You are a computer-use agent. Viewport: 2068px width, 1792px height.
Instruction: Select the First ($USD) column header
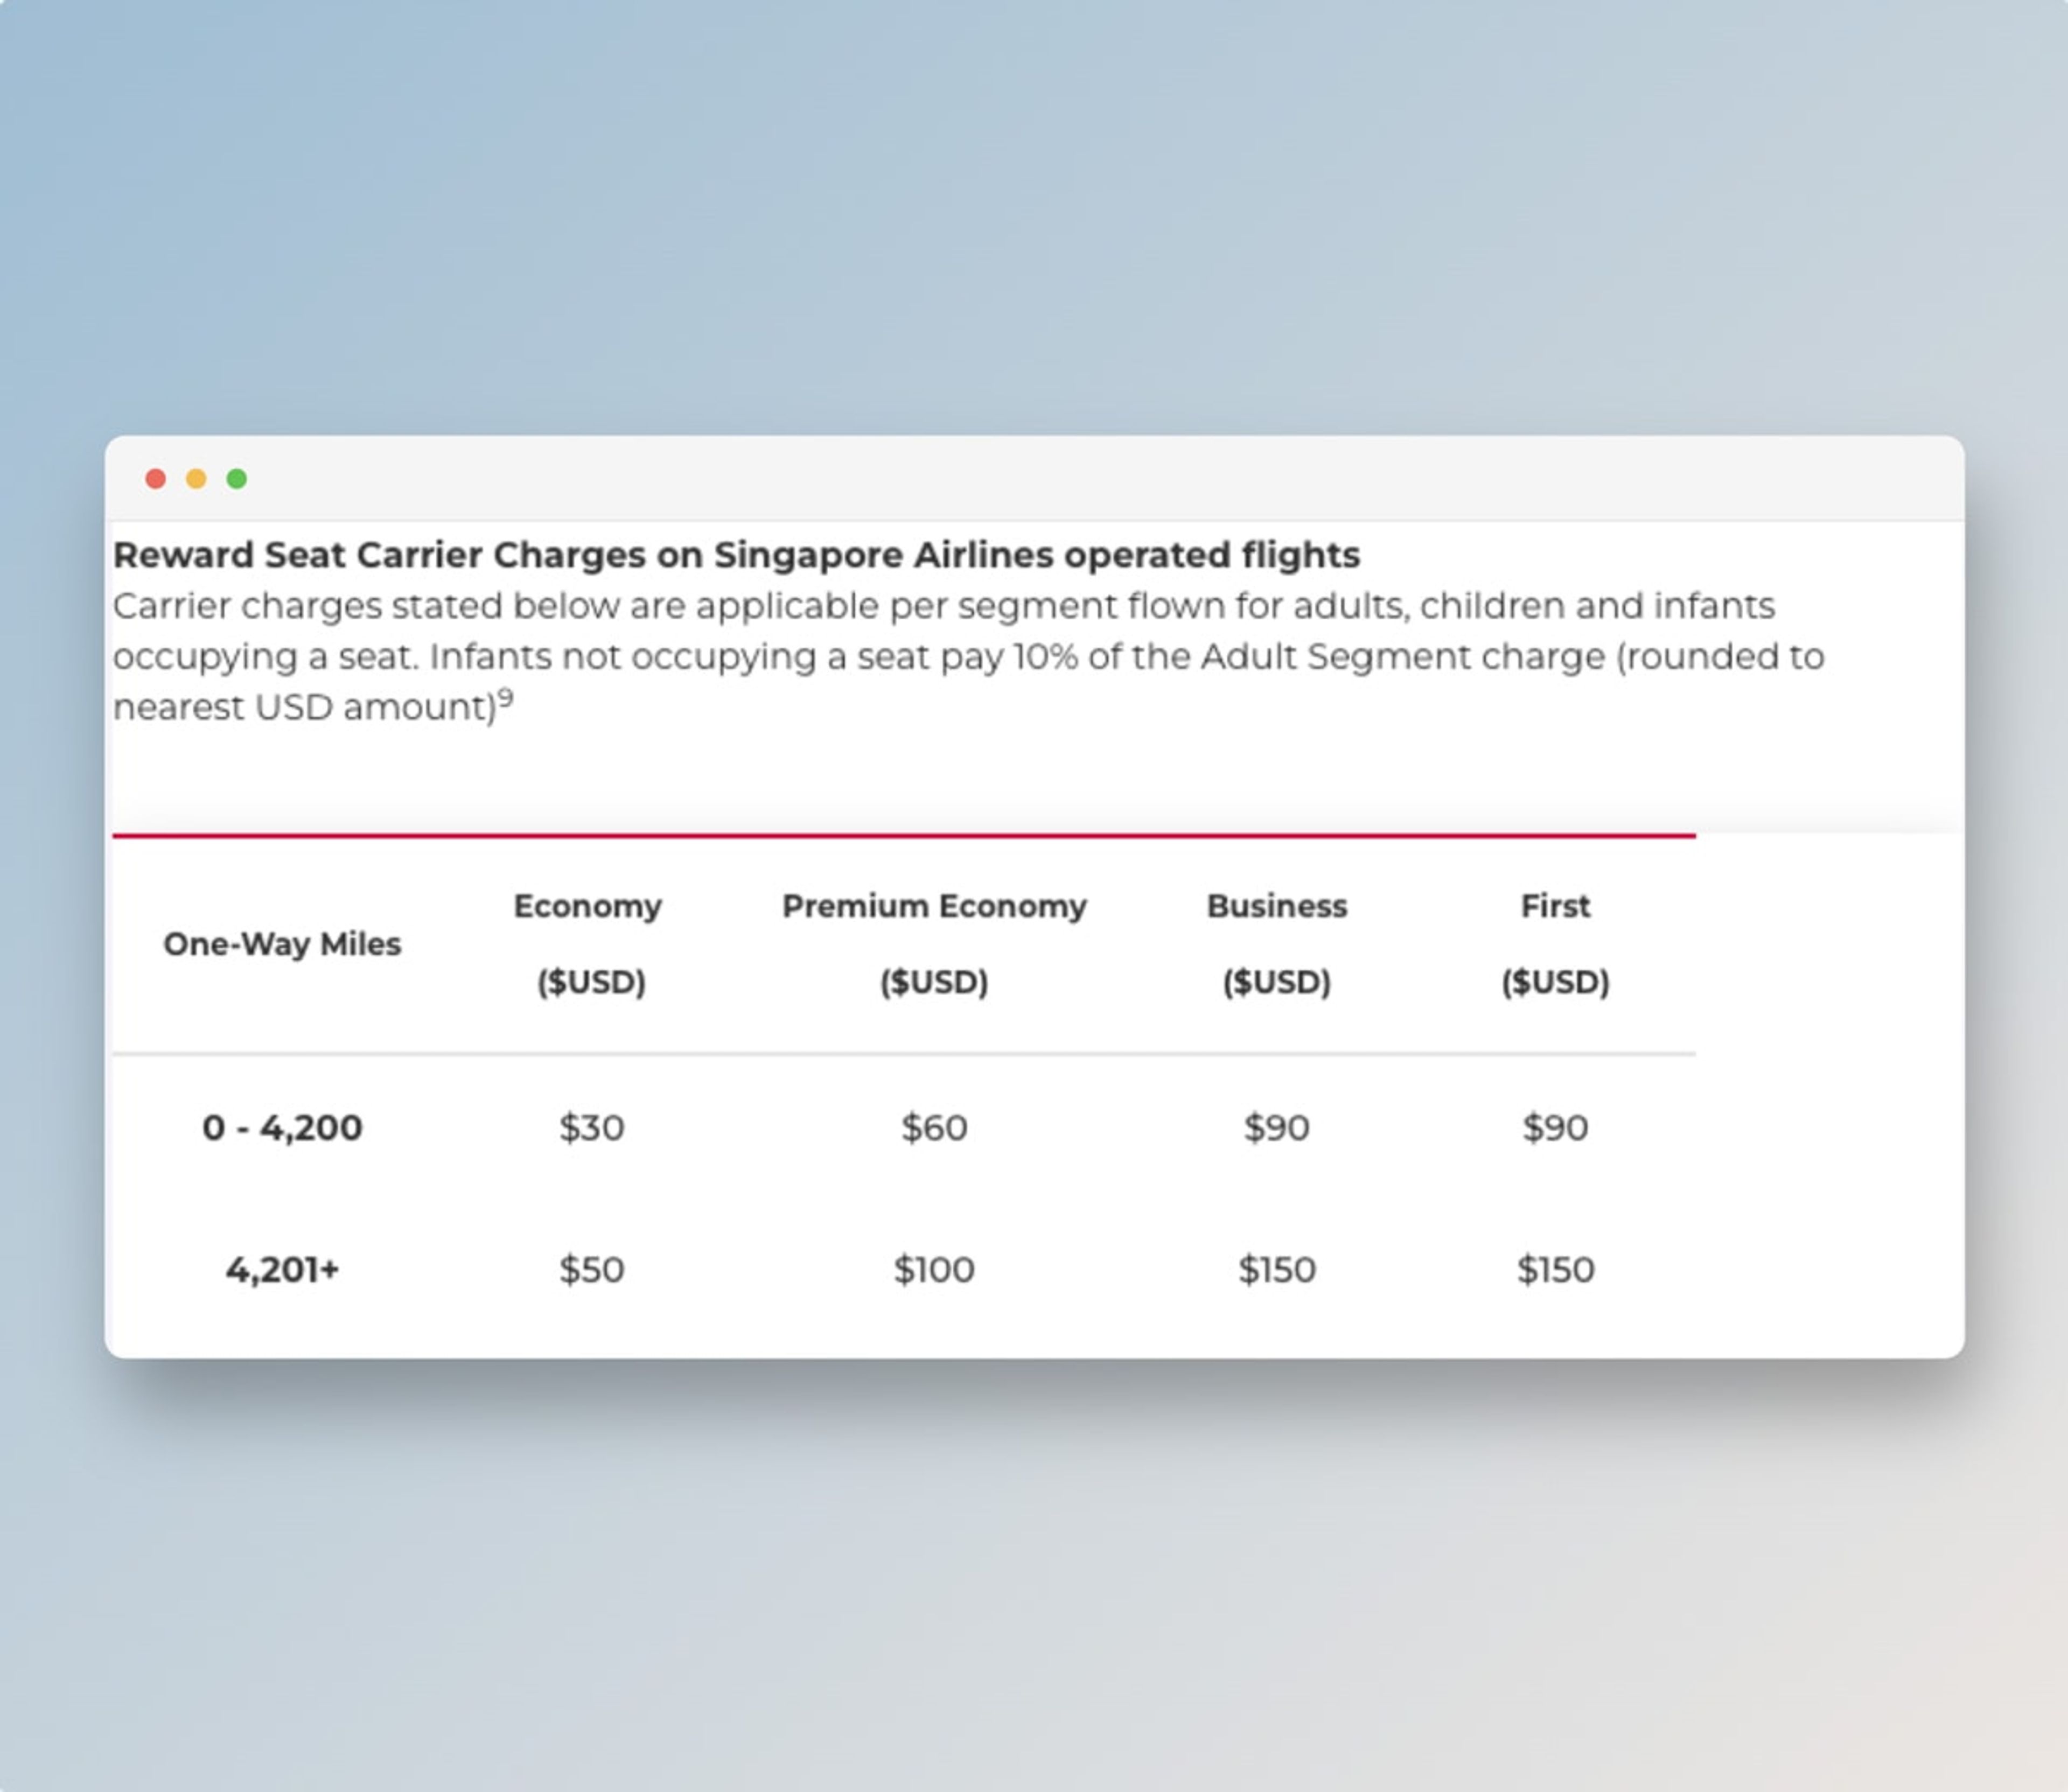1555,943
